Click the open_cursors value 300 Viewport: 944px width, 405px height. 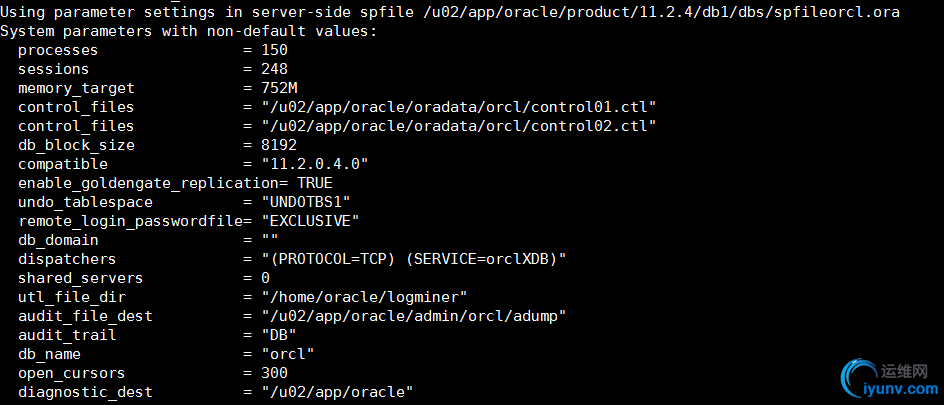pyautogui.click(x=274, y=373)
